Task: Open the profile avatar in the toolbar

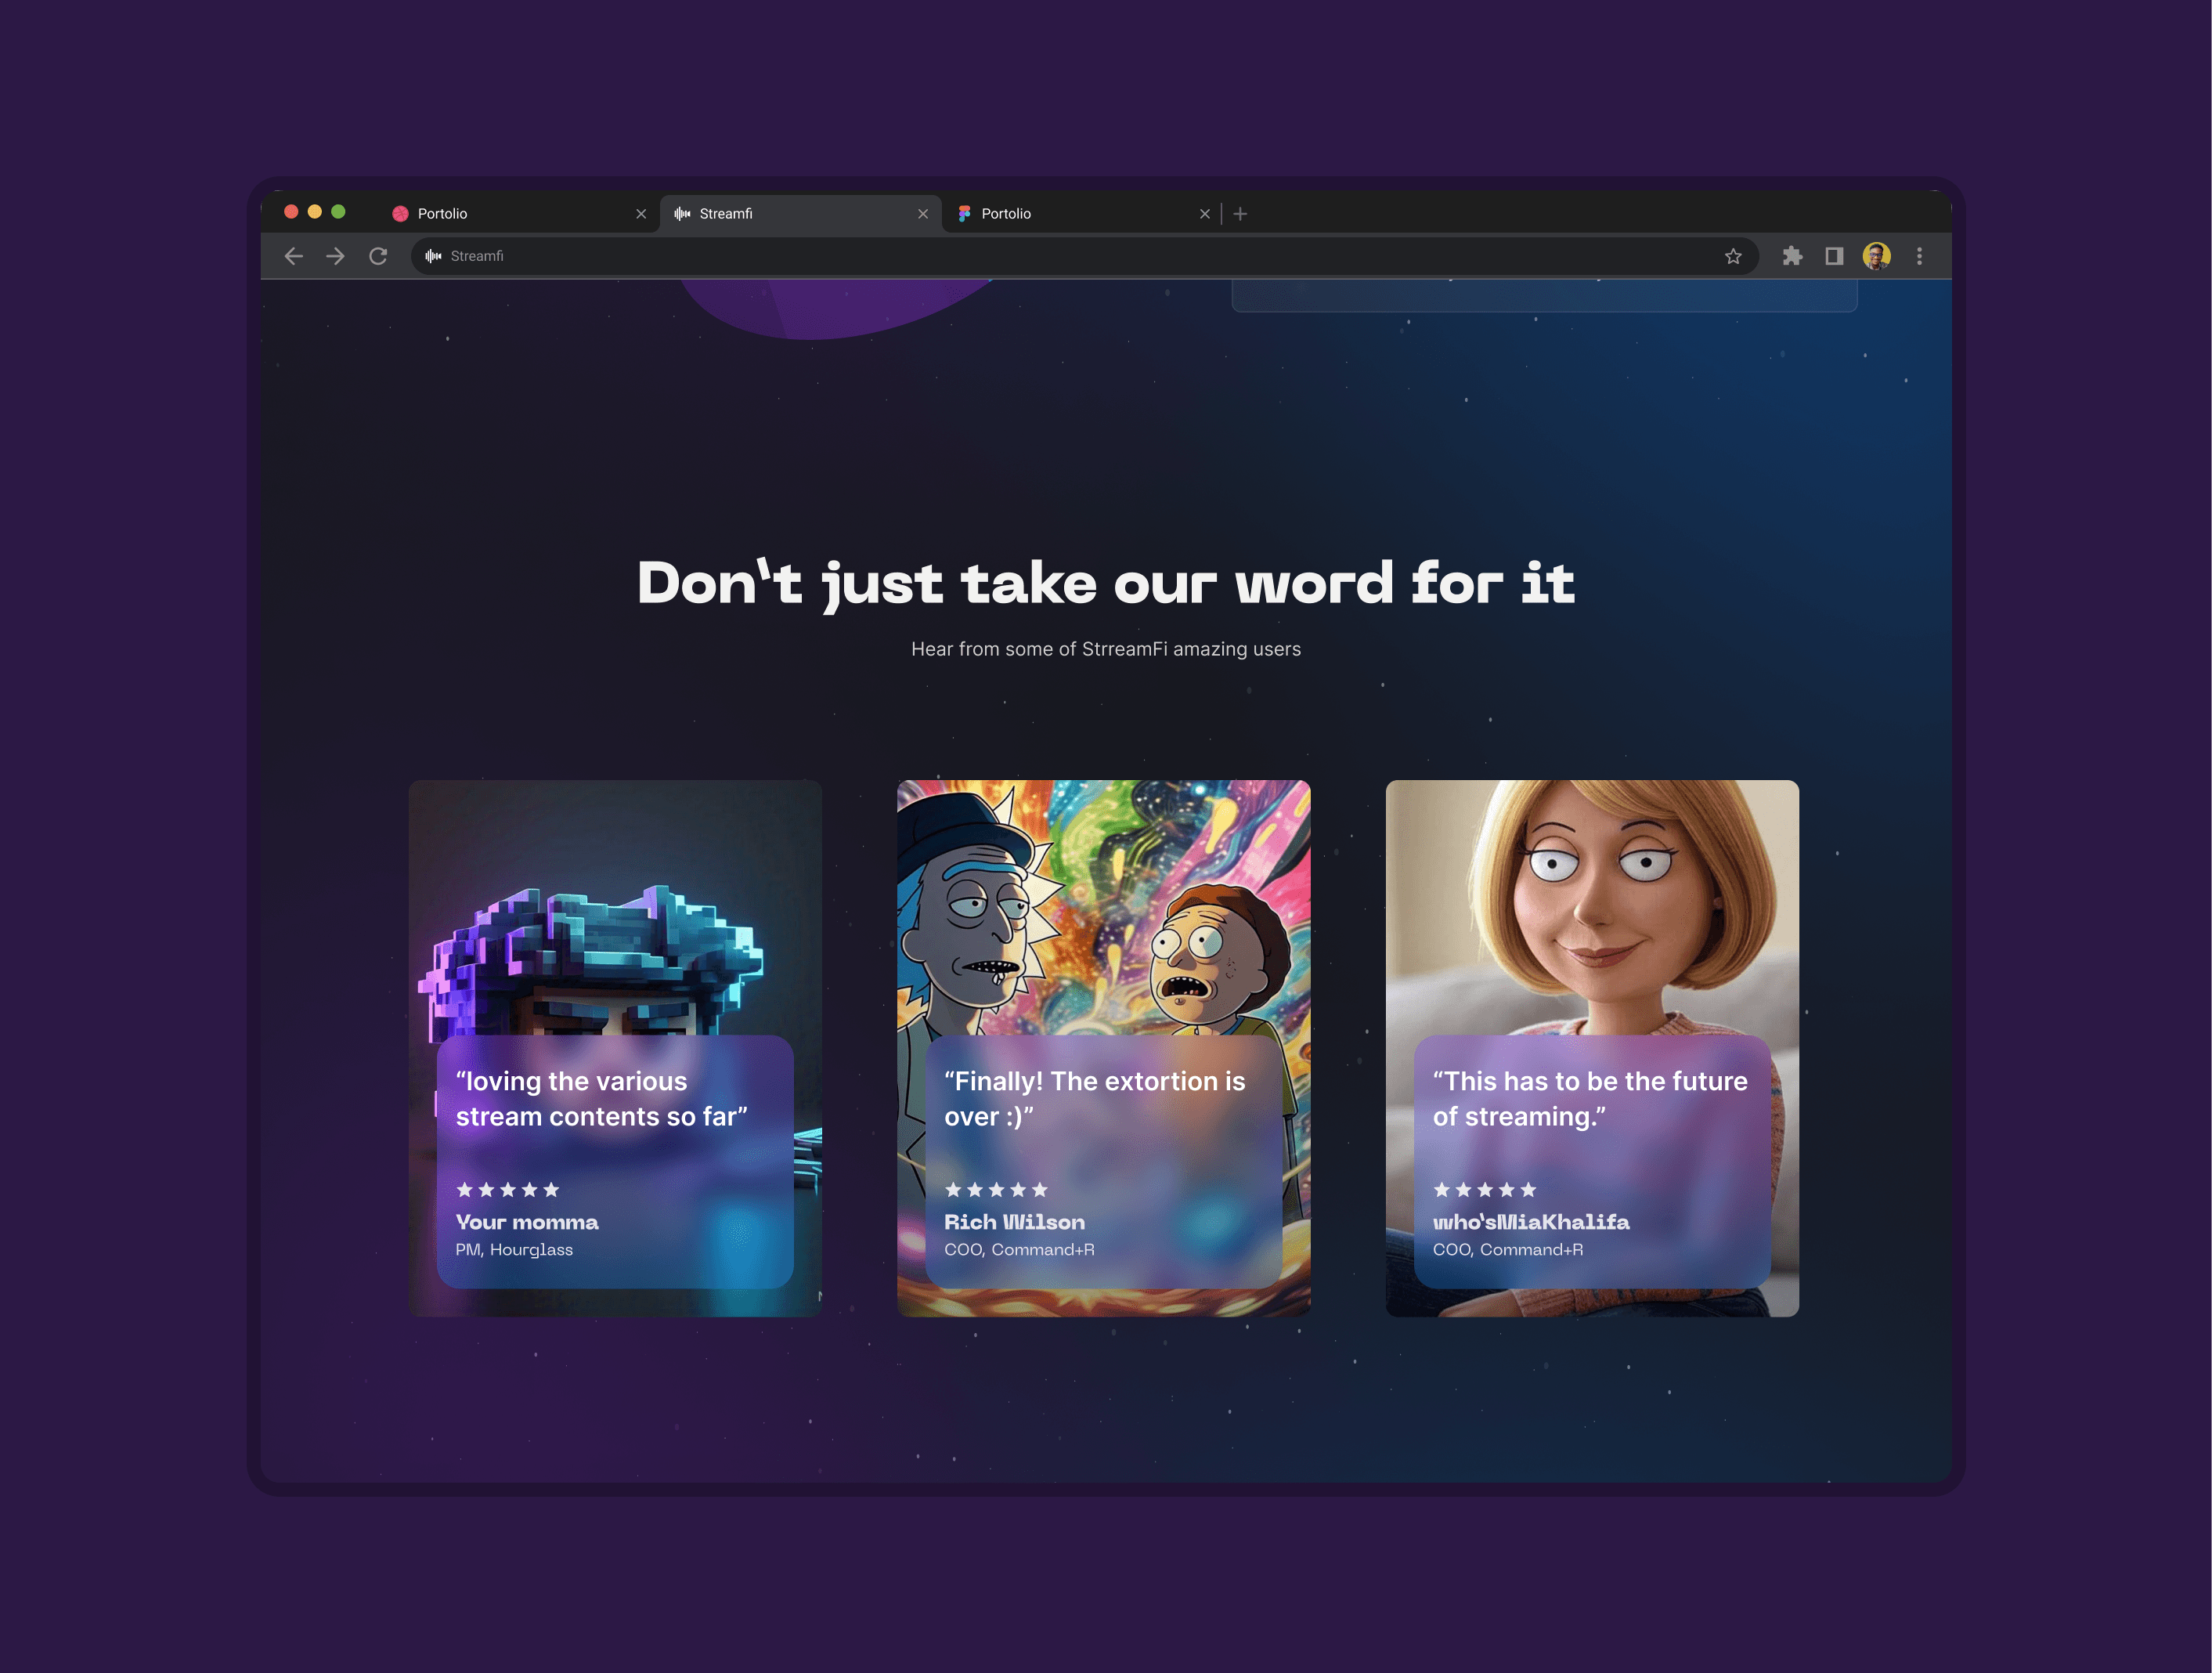Action: click(1876, 256)
